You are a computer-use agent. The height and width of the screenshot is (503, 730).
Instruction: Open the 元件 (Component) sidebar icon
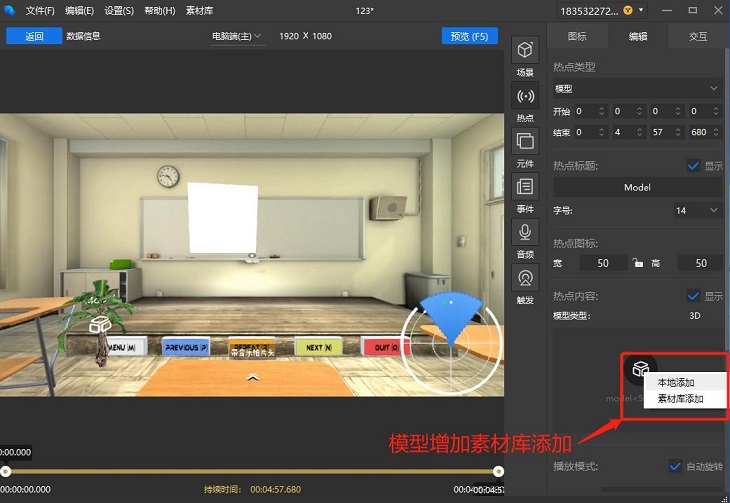click(525, 142)
